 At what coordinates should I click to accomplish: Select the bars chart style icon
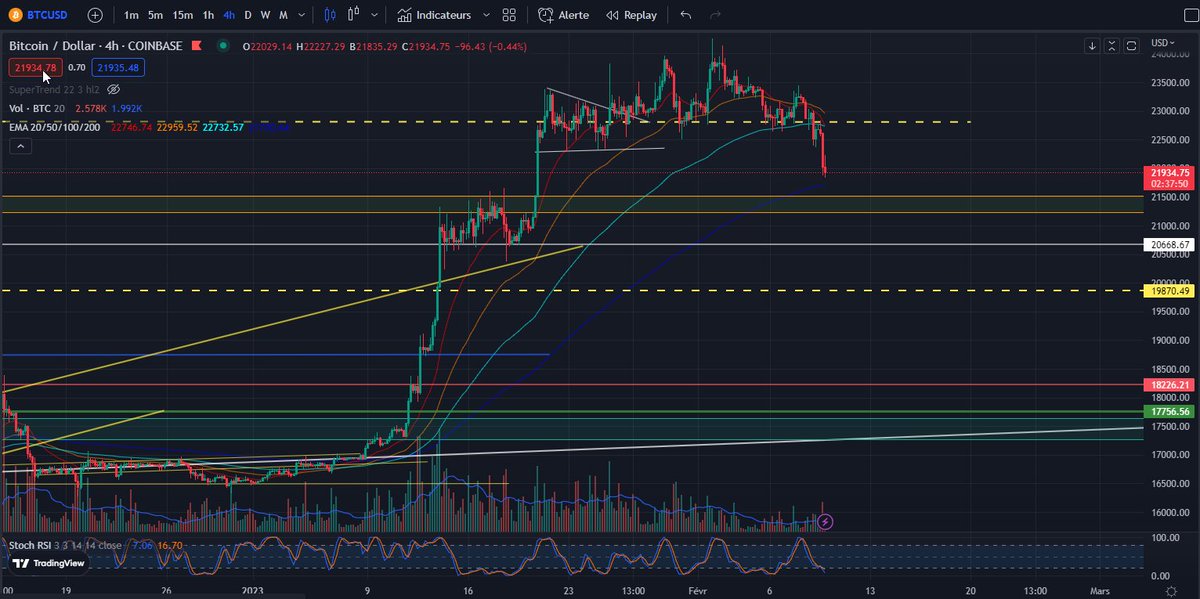tap(354, 15)
